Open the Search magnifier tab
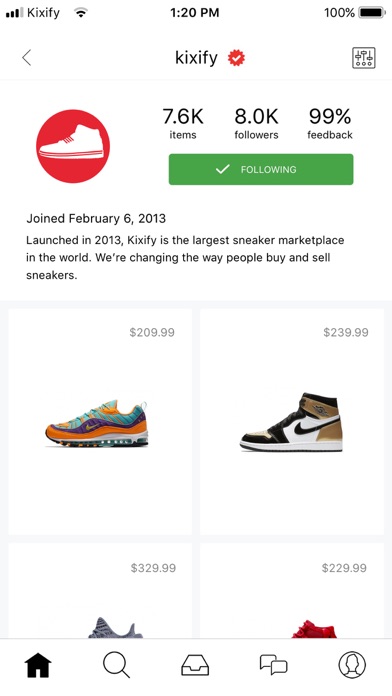 tap(116, 665)
